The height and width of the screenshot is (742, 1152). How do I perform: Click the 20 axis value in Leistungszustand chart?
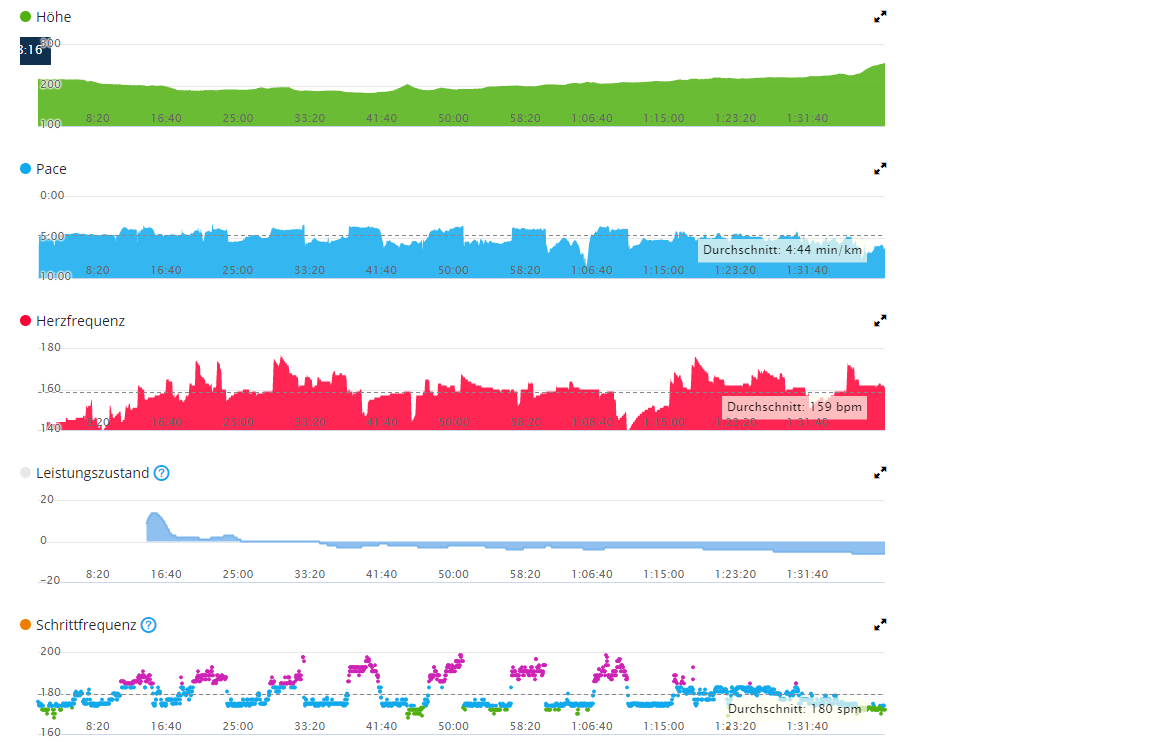(47, 500)
